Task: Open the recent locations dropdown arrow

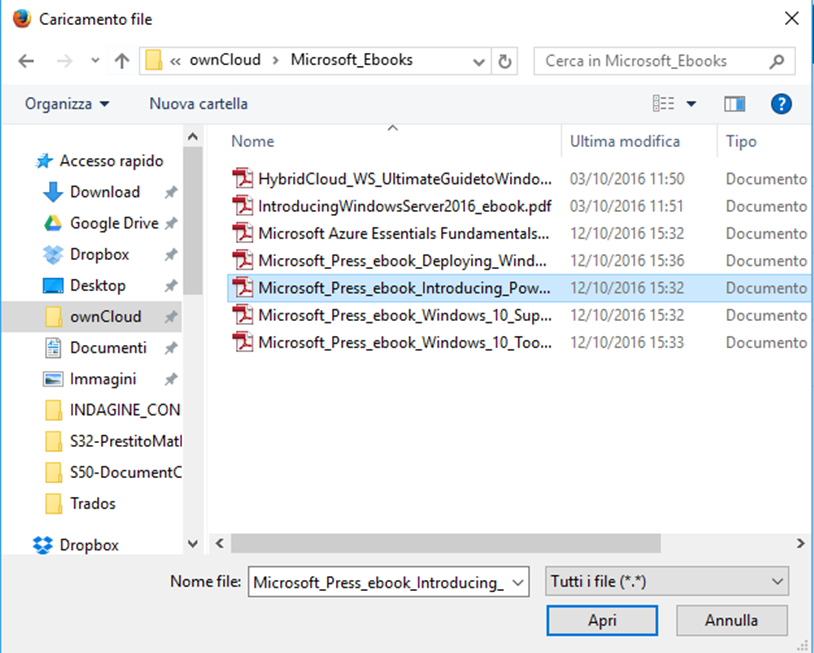Action: point(95,61)
